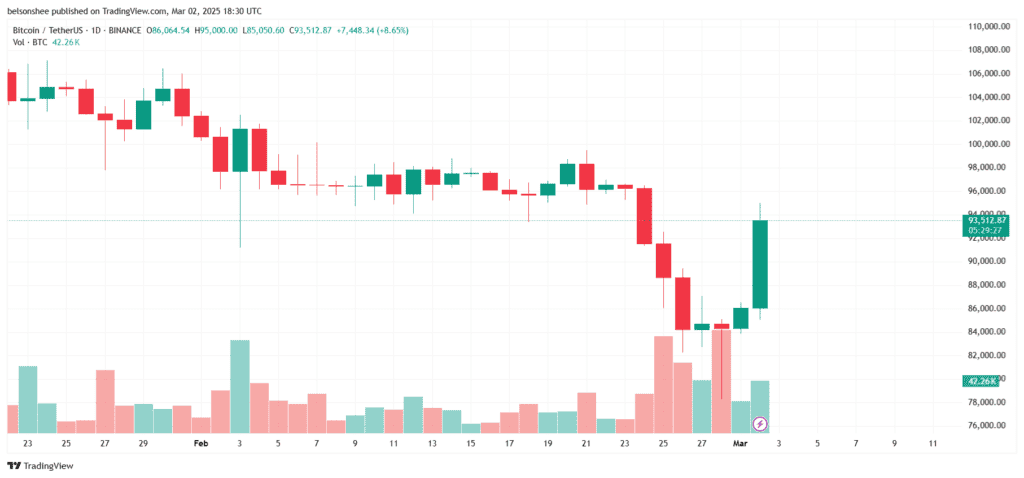Click the TradingView text wordmark
The width and height of the screenshot is (1024, 478).
[x=48, y=466]
